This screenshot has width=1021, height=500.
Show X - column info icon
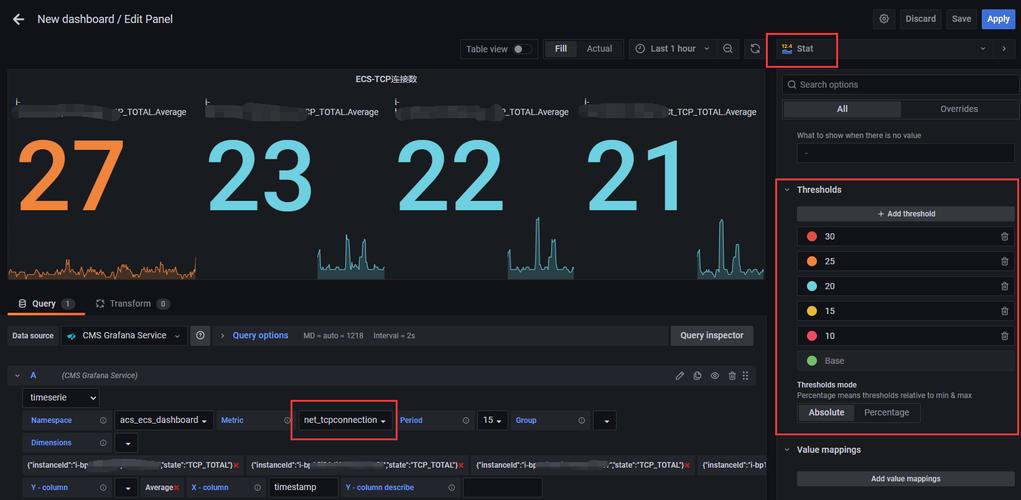click(257, 488)
